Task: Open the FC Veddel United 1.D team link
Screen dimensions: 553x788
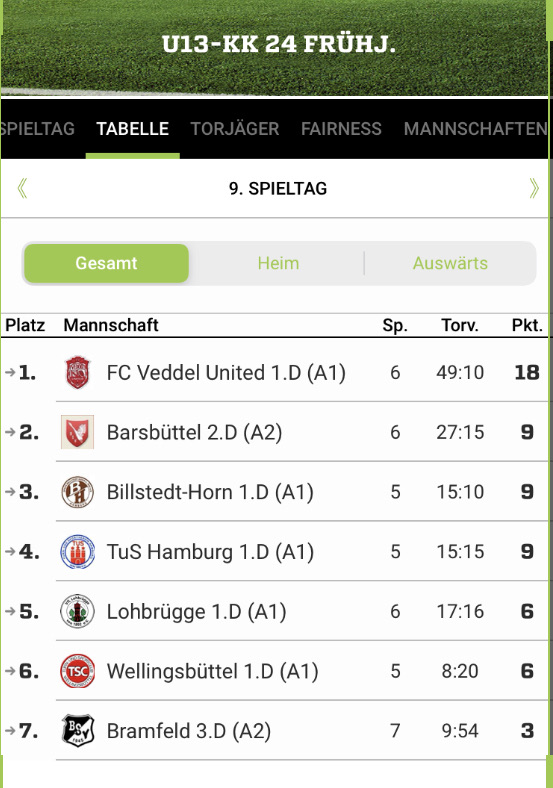Action: pos(226,373)
